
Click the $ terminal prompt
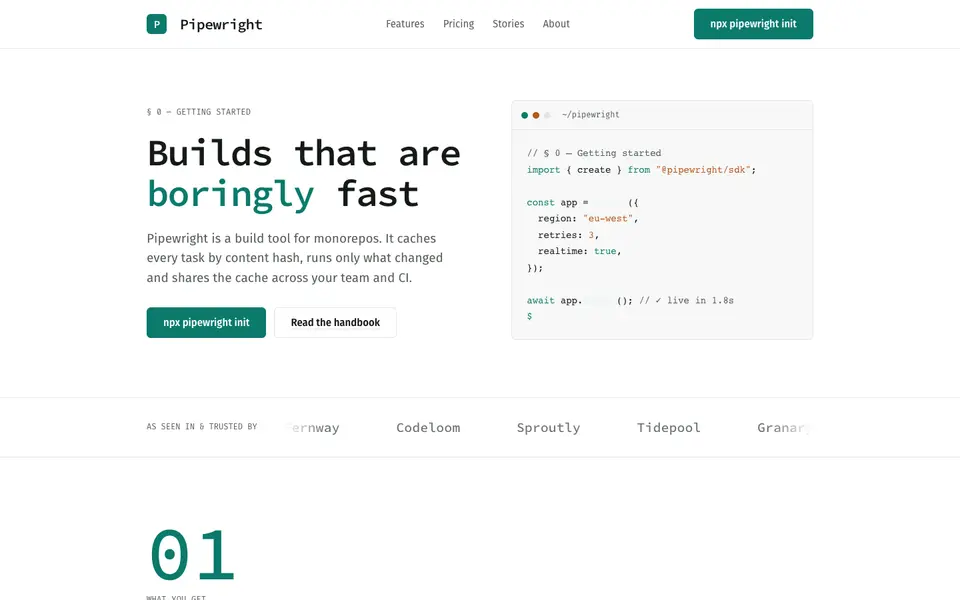click(x=530, y=316)
